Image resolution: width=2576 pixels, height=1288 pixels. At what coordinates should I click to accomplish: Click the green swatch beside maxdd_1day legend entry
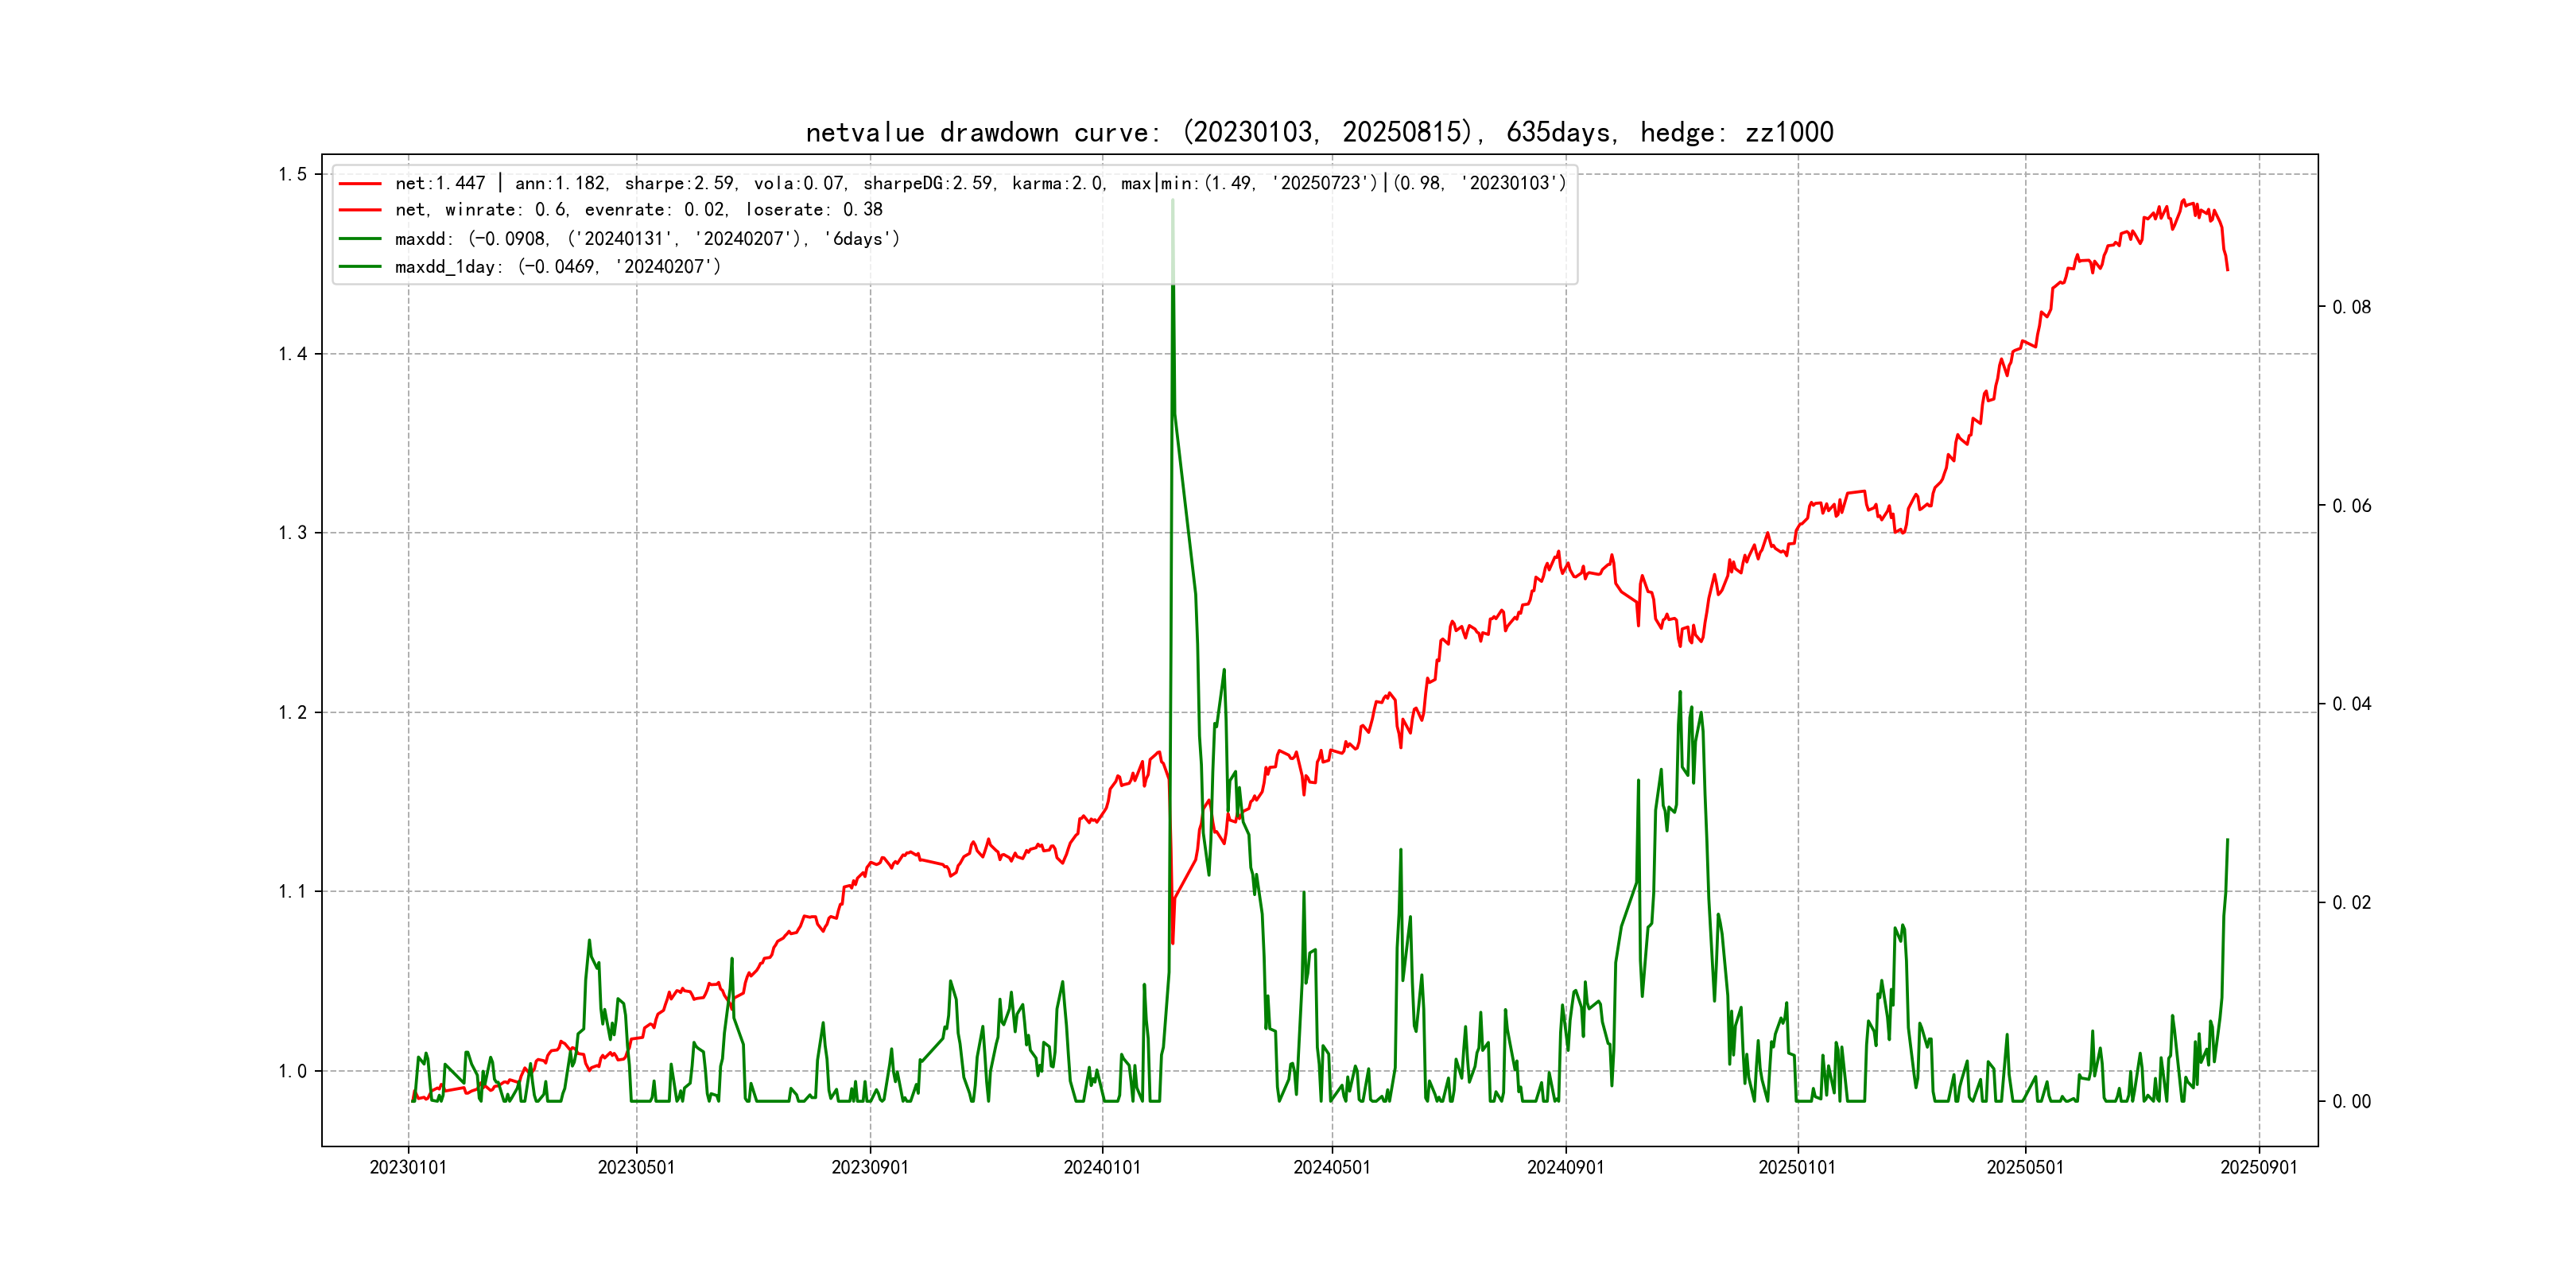[360, 267]
